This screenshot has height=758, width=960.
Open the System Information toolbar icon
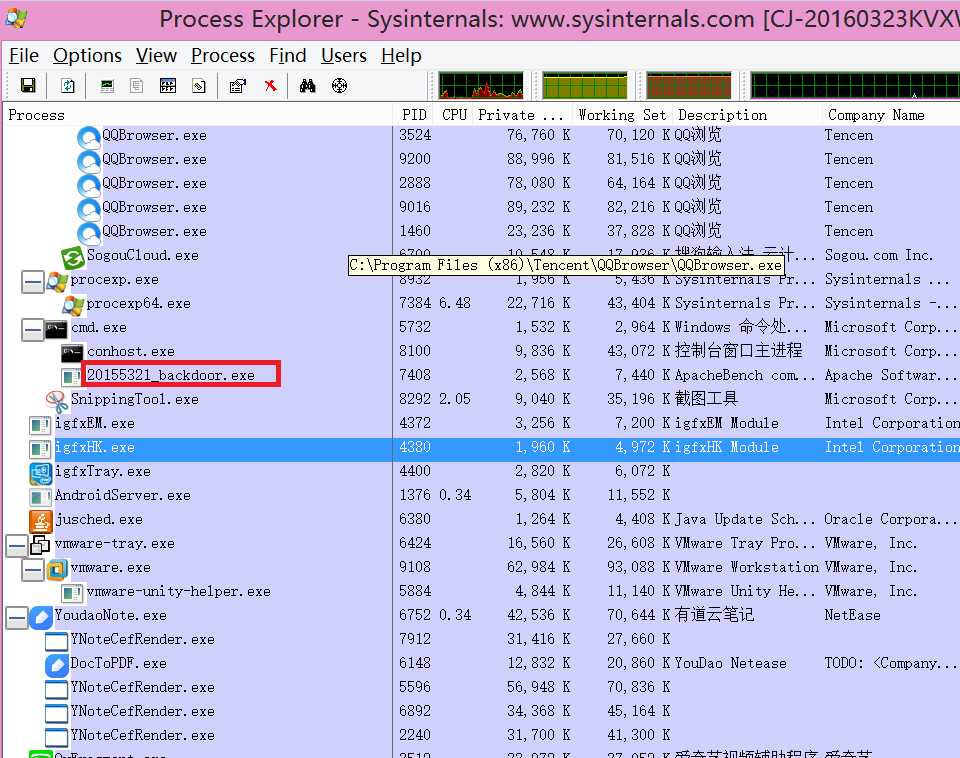[107, 86]
